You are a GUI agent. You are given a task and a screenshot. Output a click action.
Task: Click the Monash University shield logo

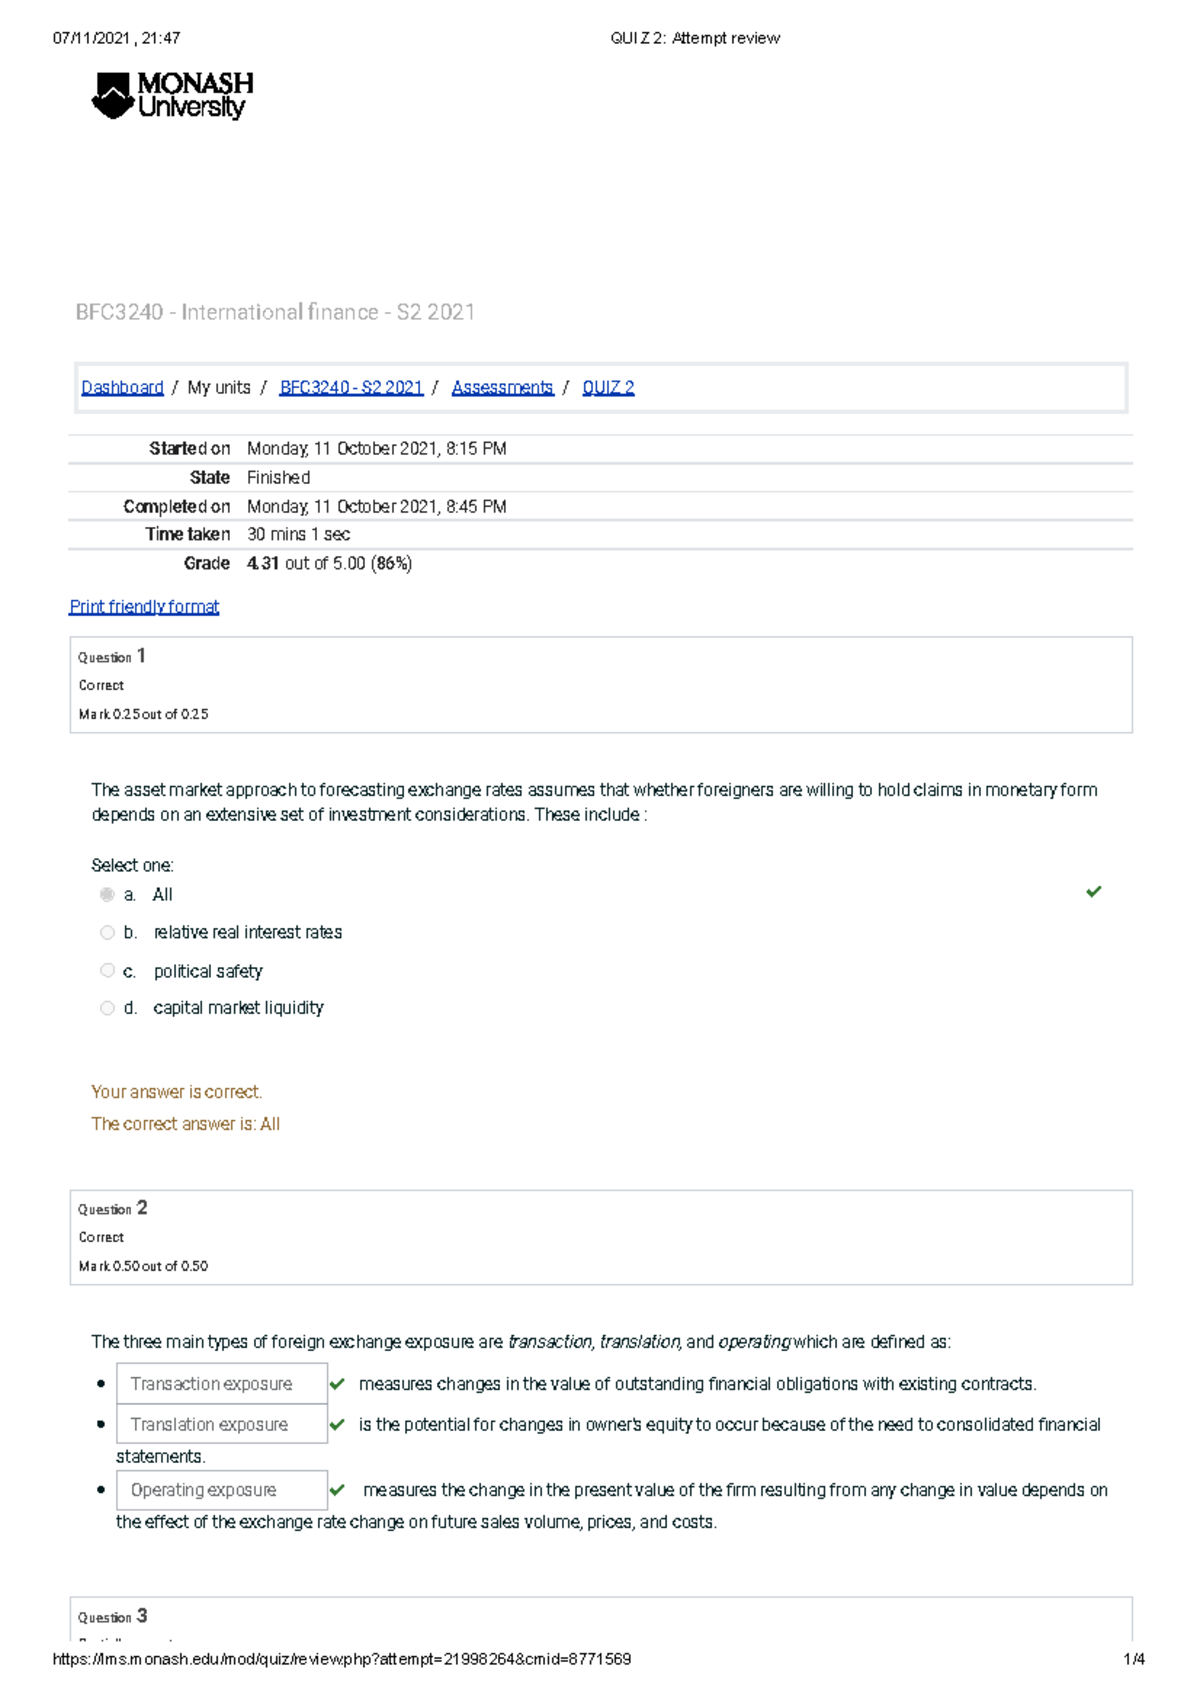pyautogui.click(x=112, y=96)
